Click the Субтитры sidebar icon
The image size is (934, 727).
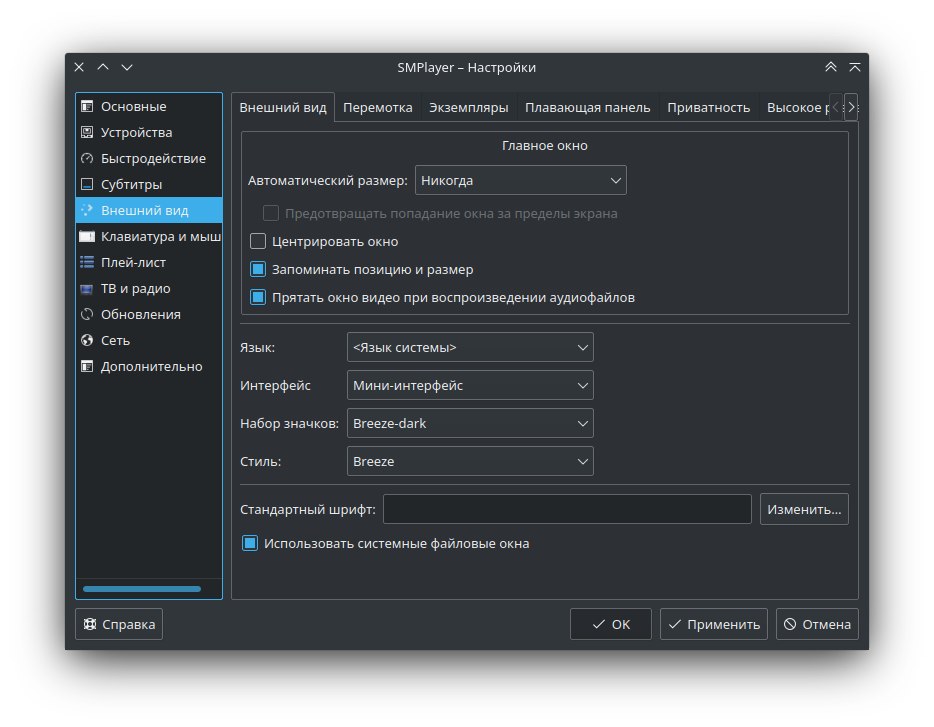(87, 184)
